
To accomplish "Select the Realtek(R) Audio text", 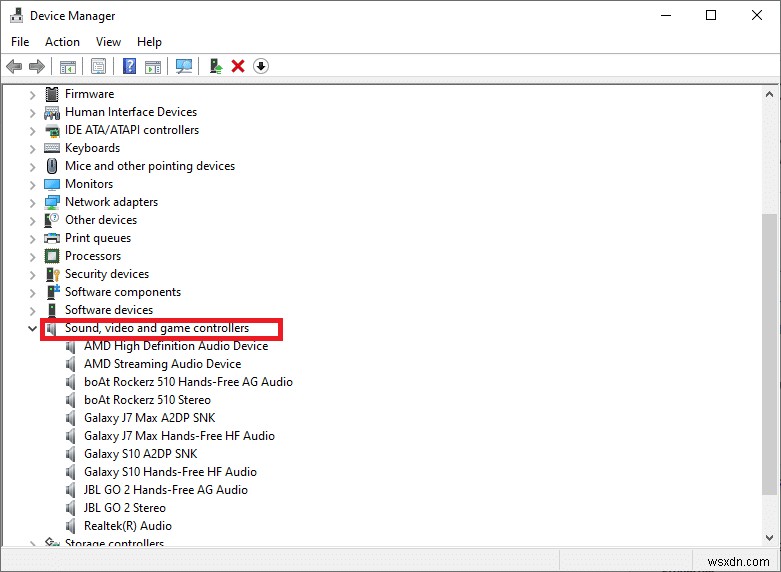I will 128,526.
